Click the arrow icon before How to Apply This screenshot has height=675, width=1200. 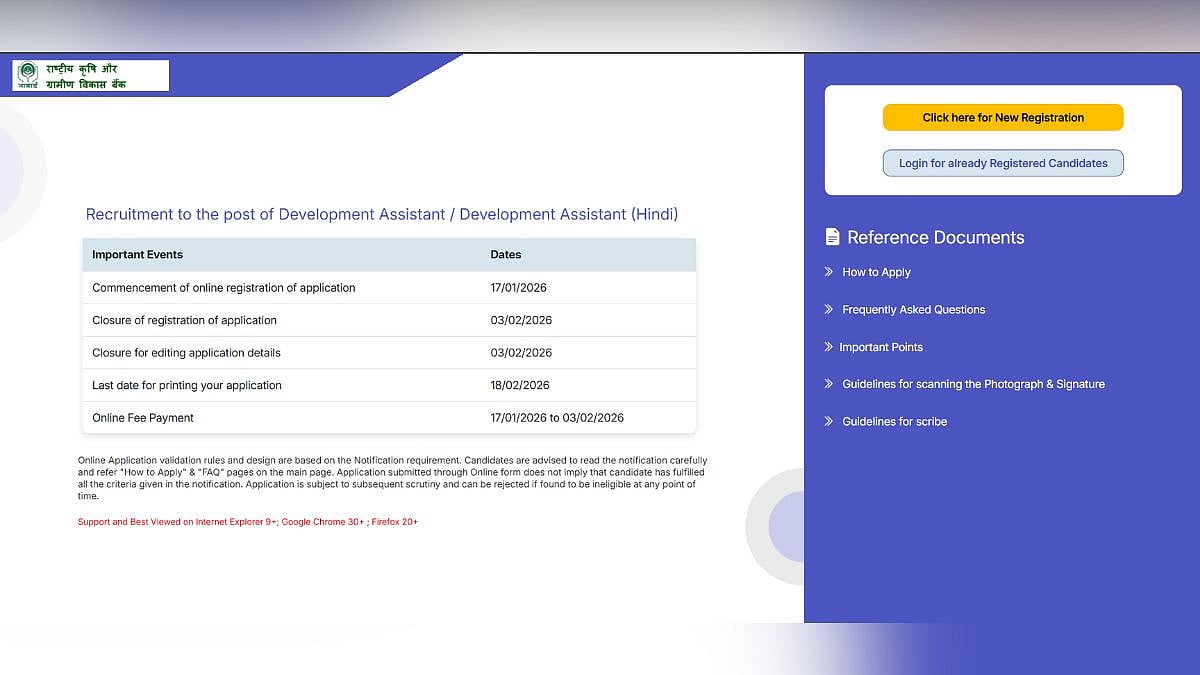tap(829, 271)
